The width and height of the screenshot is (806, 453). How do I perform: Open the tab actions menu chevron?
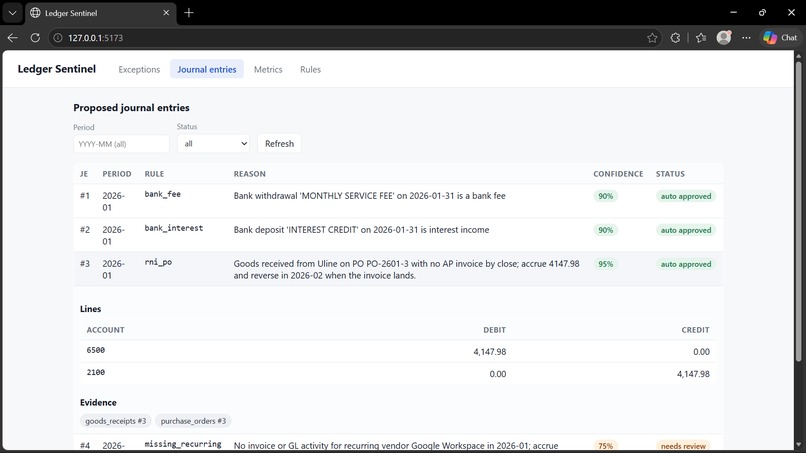click(x=12, y=13)
